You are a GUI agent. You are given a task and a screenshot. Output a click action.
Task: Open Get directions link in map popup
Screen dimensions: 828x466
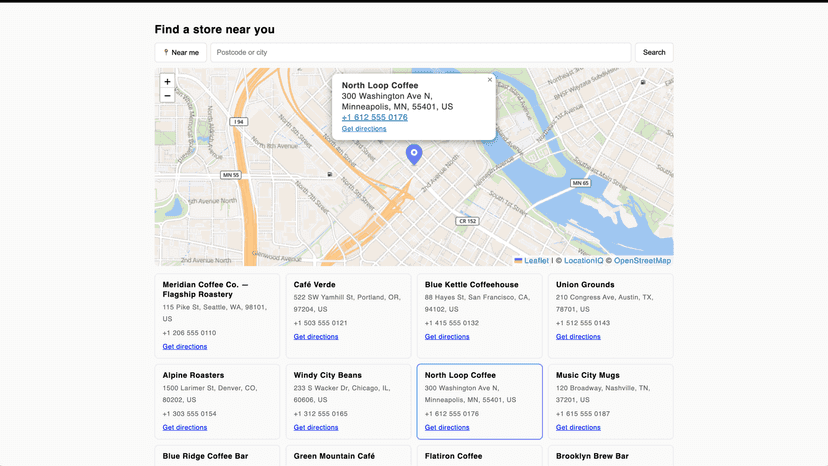click(364, 128)
